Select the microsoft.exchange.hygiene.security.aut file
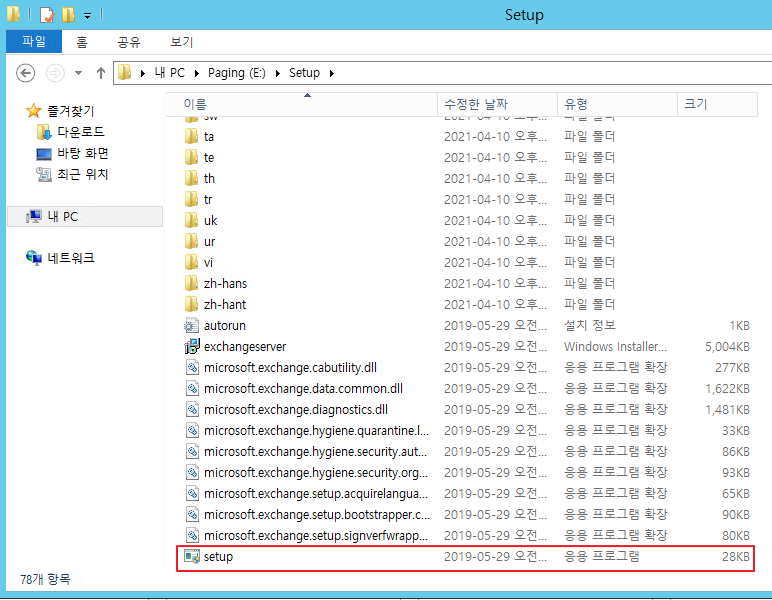This screenshot has width=772, height=600. pos(316,452)
